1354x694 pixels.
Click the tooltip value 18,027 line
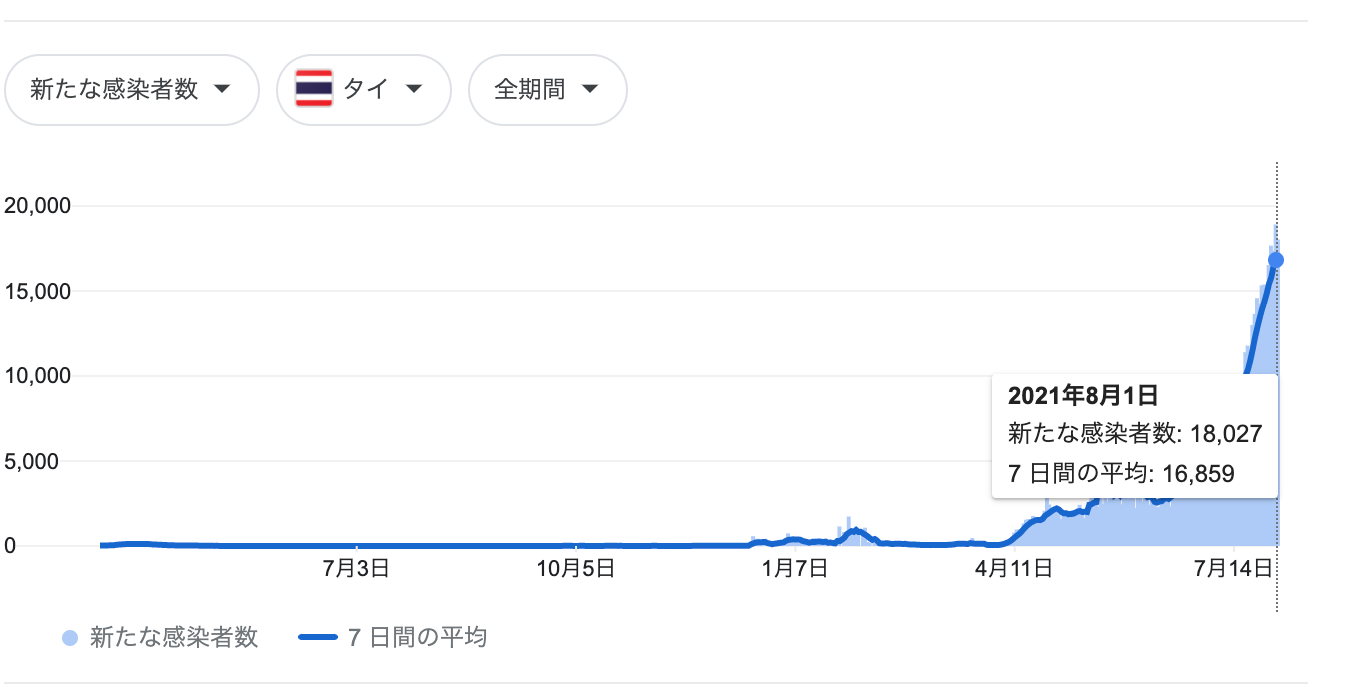pyautogui.click(x=1135, y=434)
